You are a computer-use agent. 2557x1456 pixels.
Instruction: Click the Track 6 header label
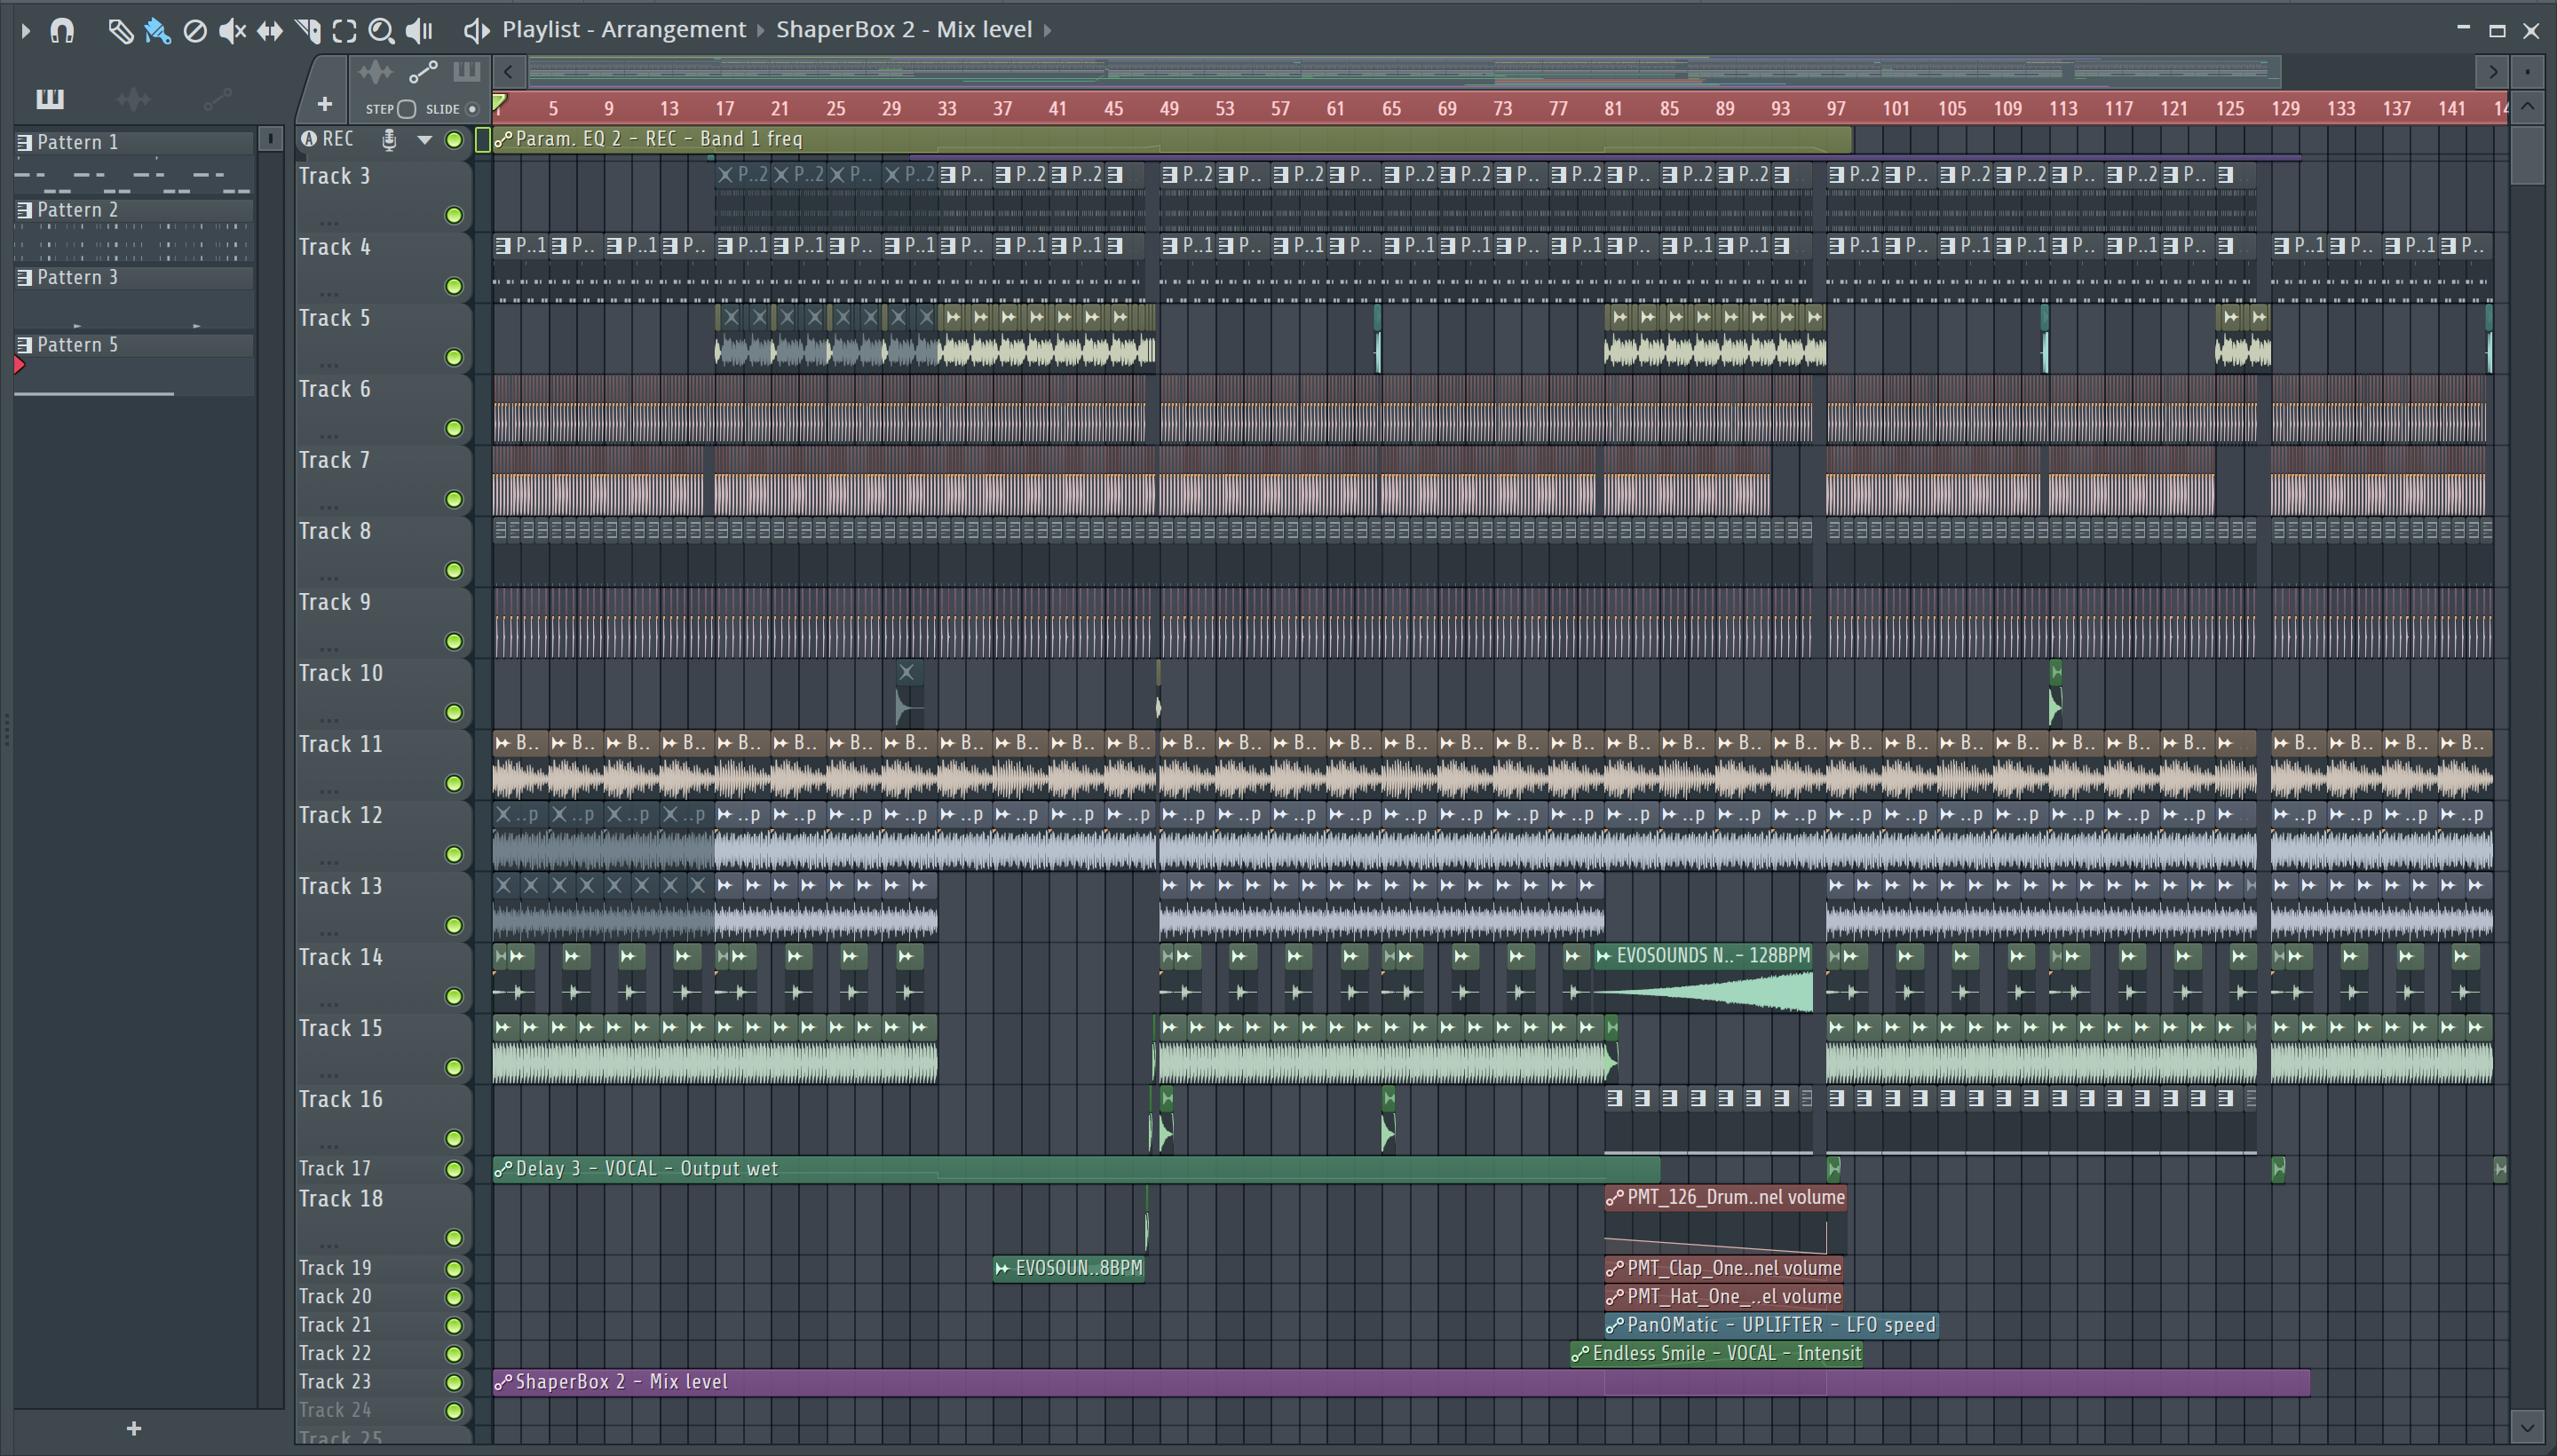(x=335, y=389)
